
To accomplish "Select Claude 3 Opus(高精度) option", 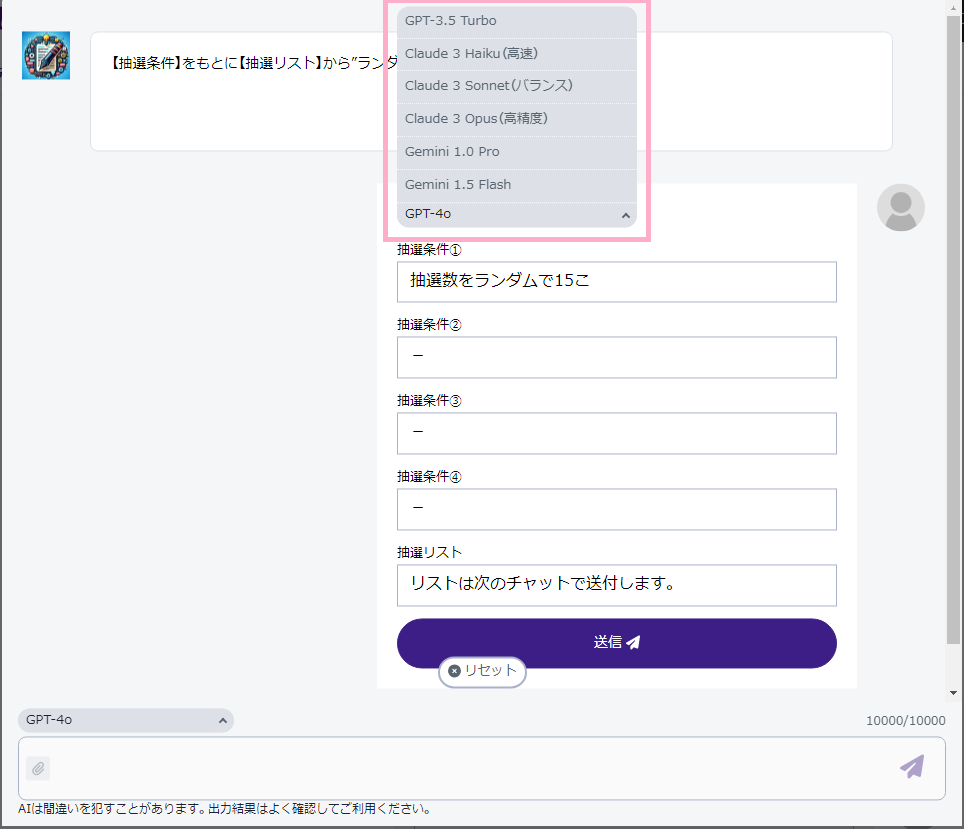I will (x=516, y=119).
